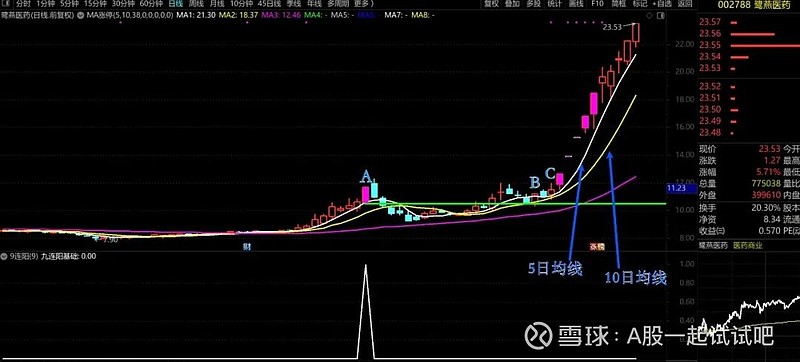Click the 画线 drawing tools button
The image size is (800, 362).
576,4
